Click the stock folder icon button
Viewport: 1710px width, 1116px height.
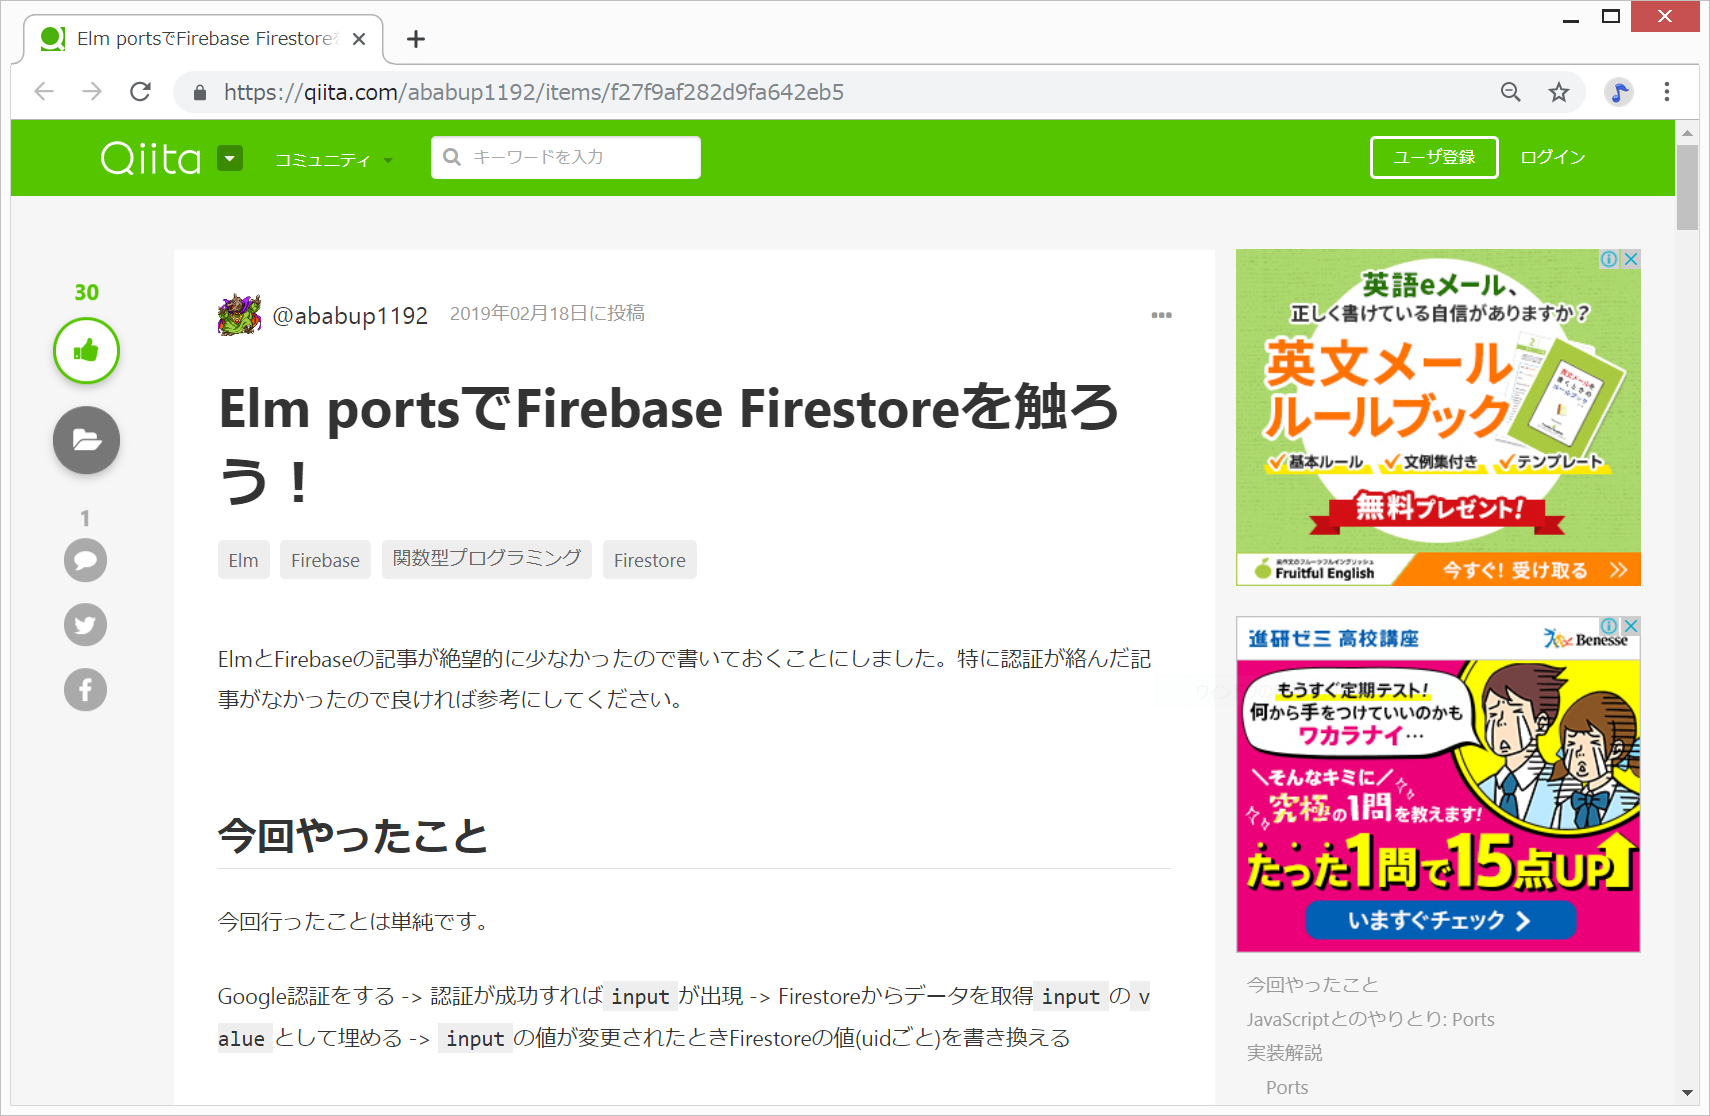(x=86, y=440)
